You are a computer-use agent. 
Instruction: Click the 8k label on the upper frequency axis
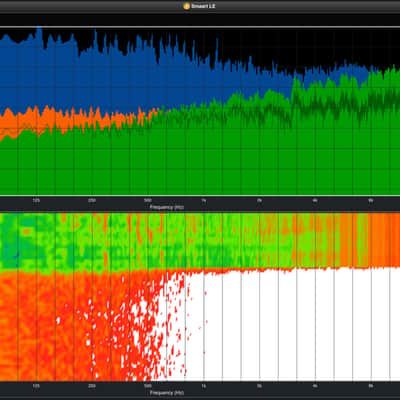click(x=371, y=201)
